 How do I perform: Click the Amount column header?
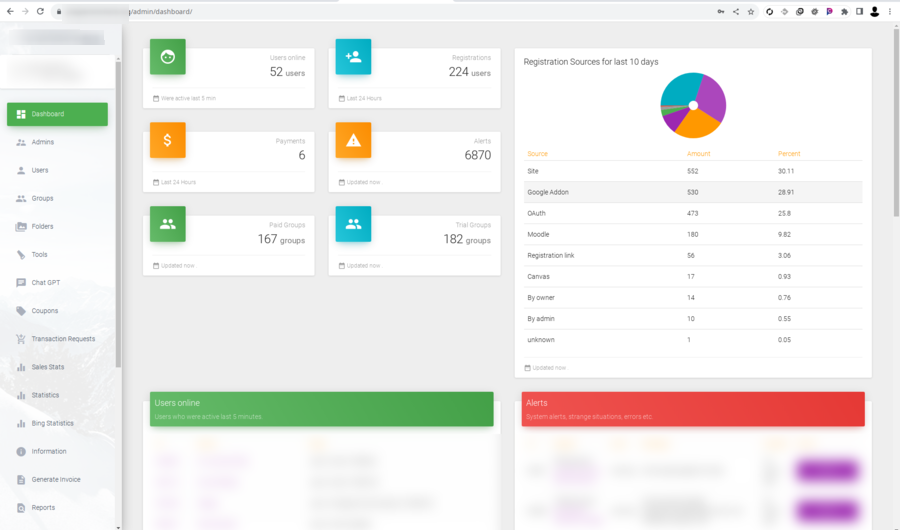click(x=699, y=154)
